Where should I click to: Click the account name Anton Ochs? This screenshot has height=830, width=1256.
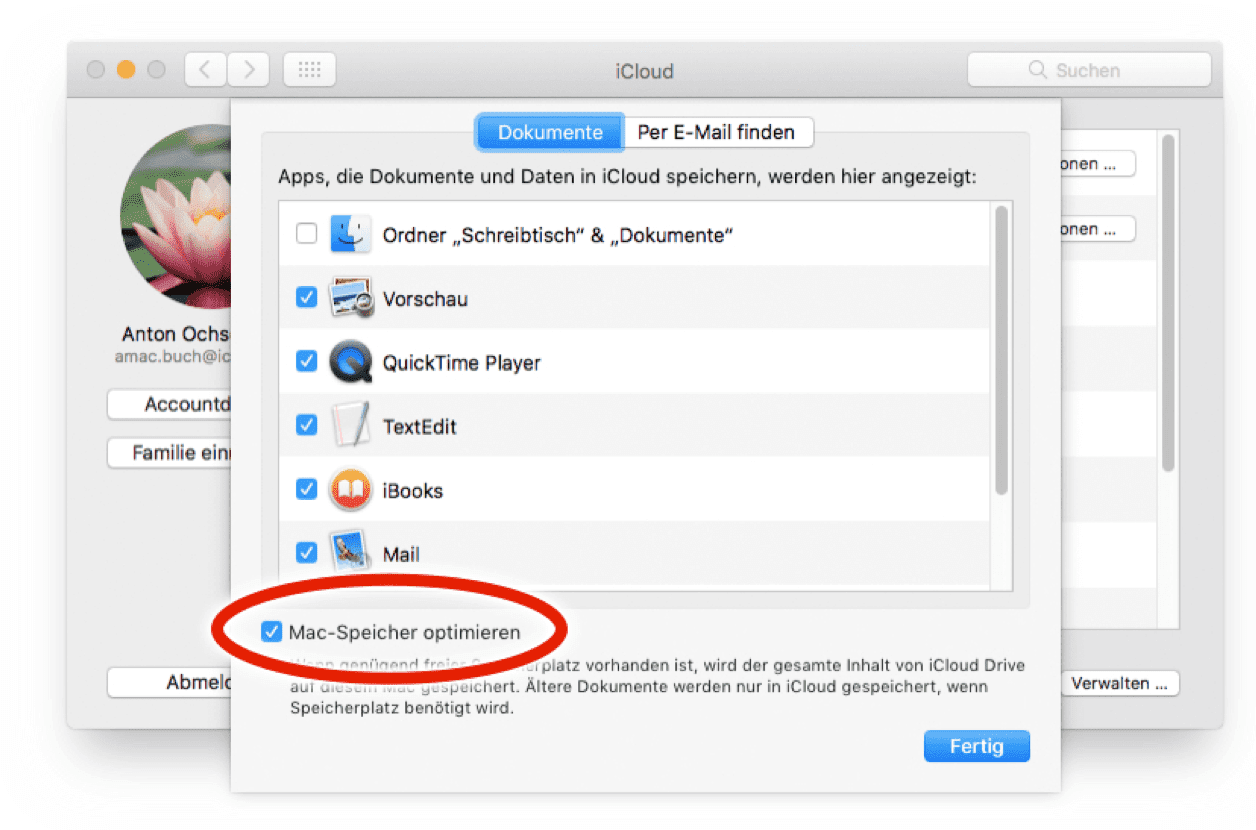coord(176,334)
